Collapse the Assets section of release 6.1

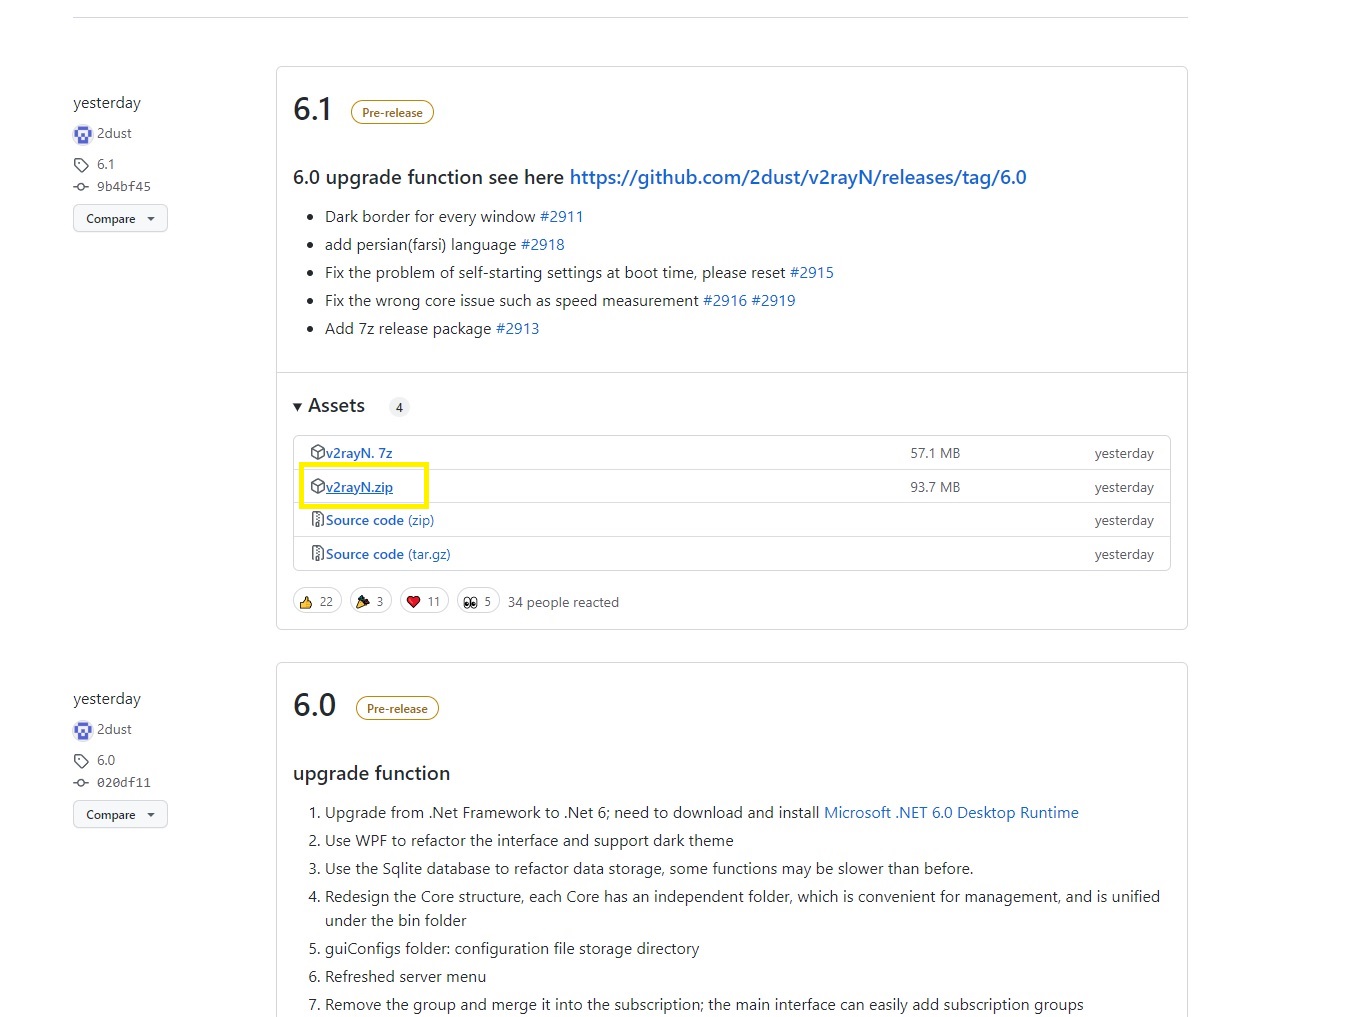coord(329,406)
